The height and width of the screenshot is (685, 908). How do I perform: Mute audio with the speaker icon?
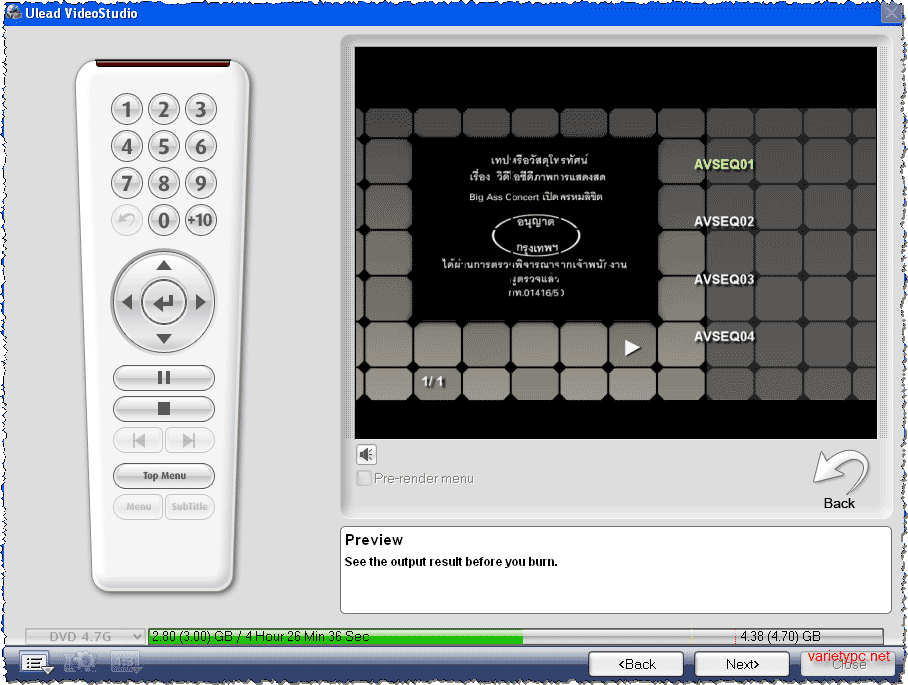point(366,455)
